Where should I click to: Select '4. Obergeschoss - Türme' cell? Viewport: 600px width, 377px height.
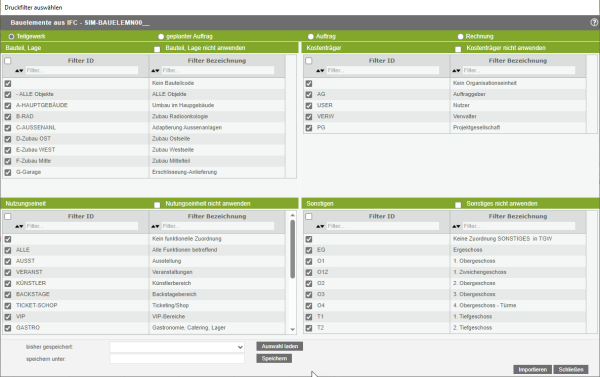coord(518,305)
